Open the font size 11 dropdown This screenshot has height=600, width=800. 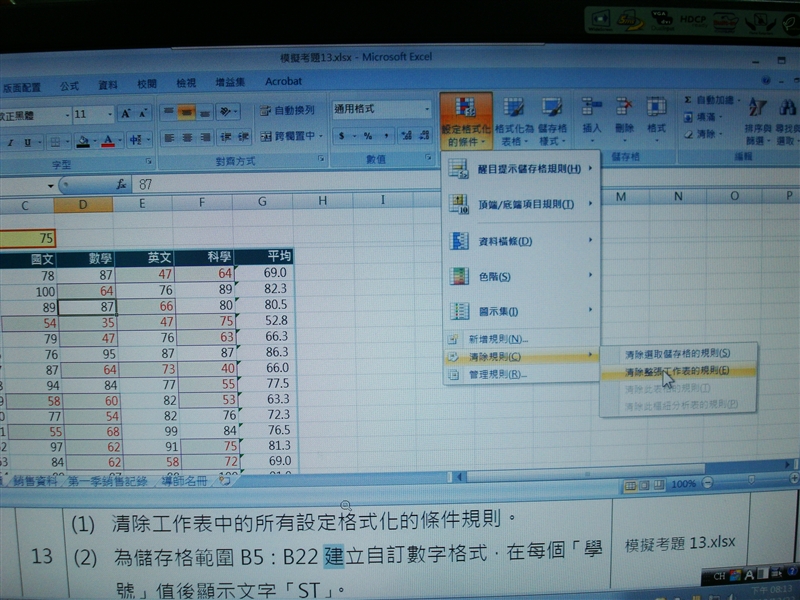(94, 114)
